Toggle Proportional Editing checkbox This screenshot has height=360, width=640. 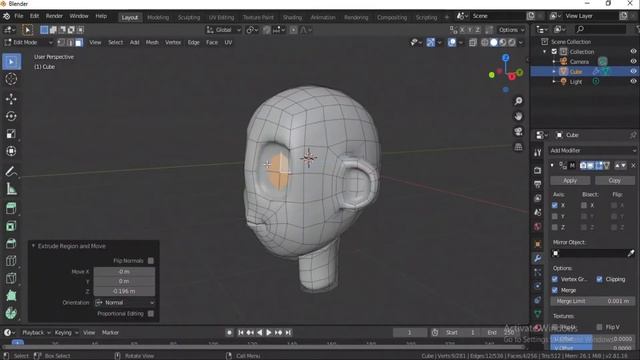click(151, 313)
